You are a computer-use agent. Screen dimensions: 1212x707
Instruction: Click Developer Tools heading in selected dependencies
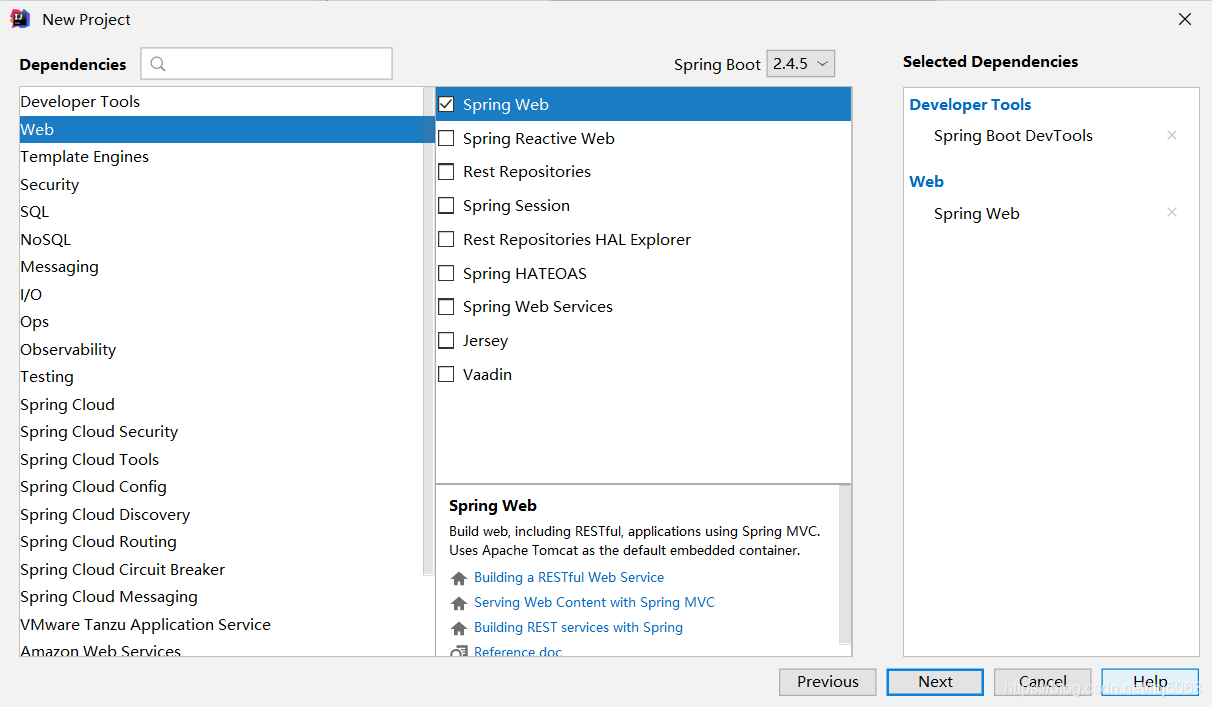point(970,104)
